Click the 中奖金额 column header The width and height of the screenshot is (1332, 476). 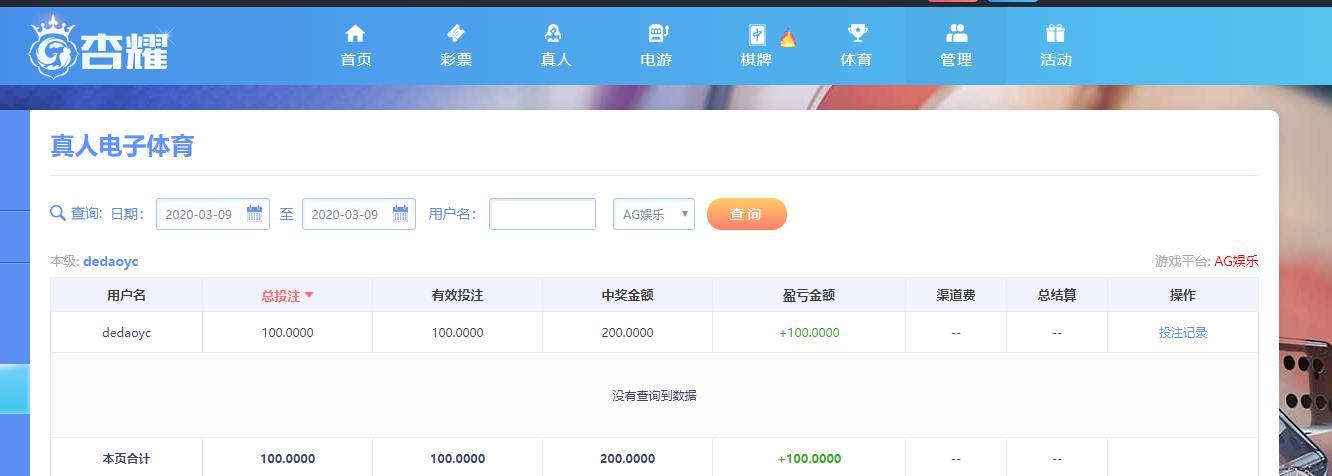pyautogui.click(x=627, y=295)
